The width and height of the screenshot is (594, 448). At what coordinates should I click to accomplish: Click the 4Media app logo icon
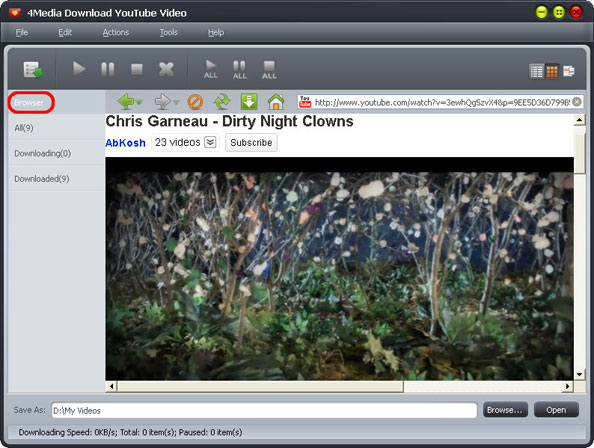point(15,13)
